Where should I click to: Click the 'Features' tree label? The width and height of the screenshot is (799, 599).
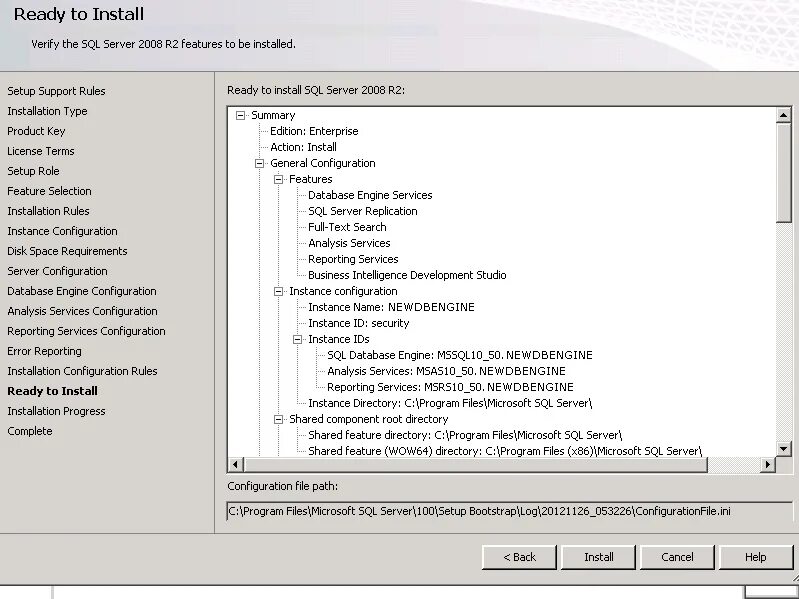311,179
